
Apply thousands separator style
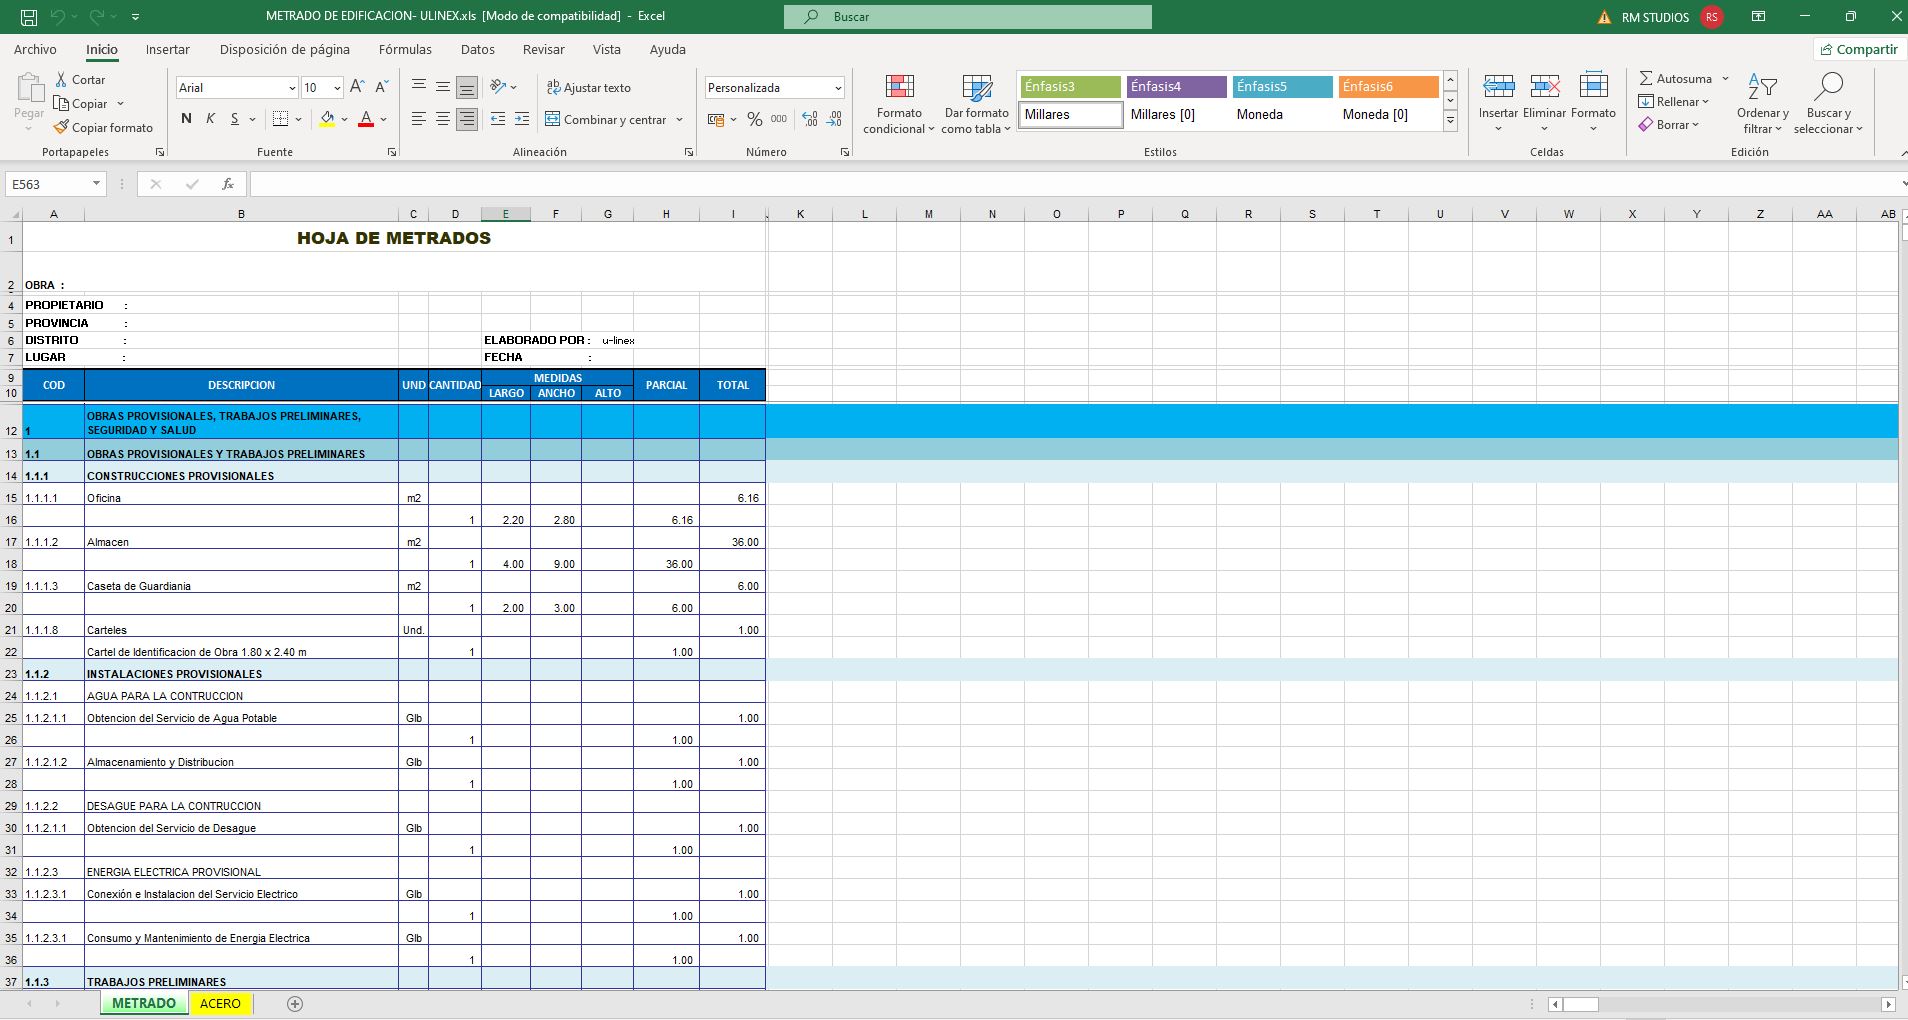click(779, 119)
